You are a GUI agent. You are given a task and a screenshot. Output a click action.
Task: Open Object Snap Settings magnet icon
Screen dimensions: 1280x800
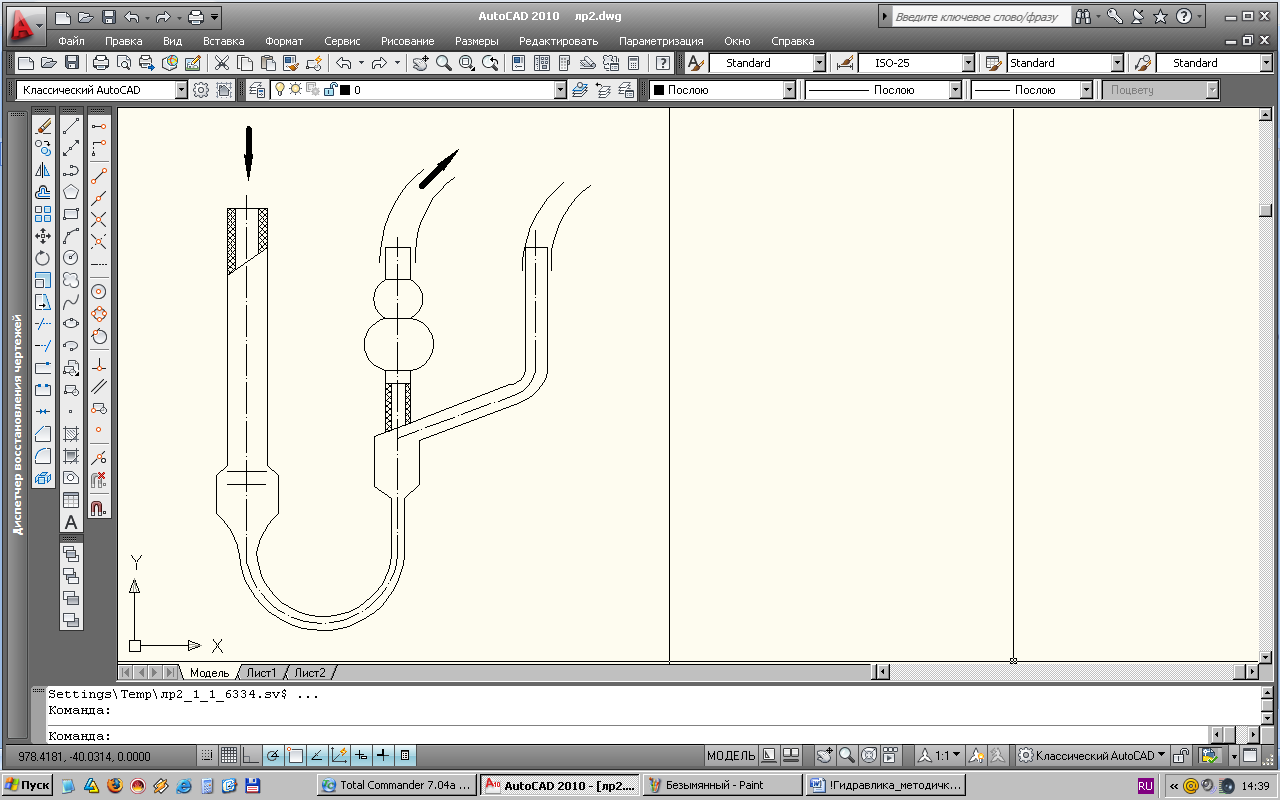coord(99,507)
